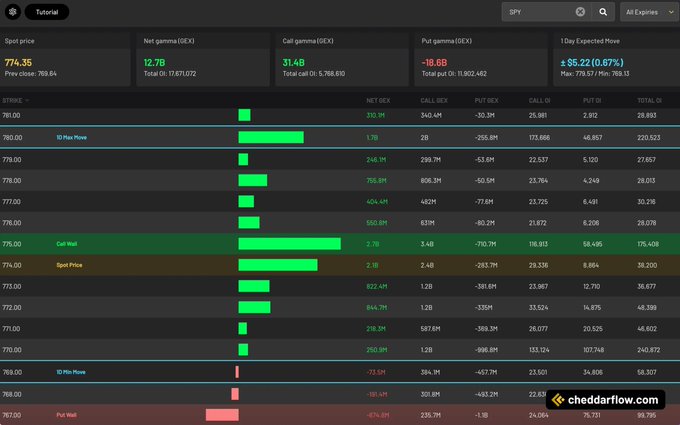Sort by the STRIKE column header
This screenshot has width=680, height=425.
point(15,101)
